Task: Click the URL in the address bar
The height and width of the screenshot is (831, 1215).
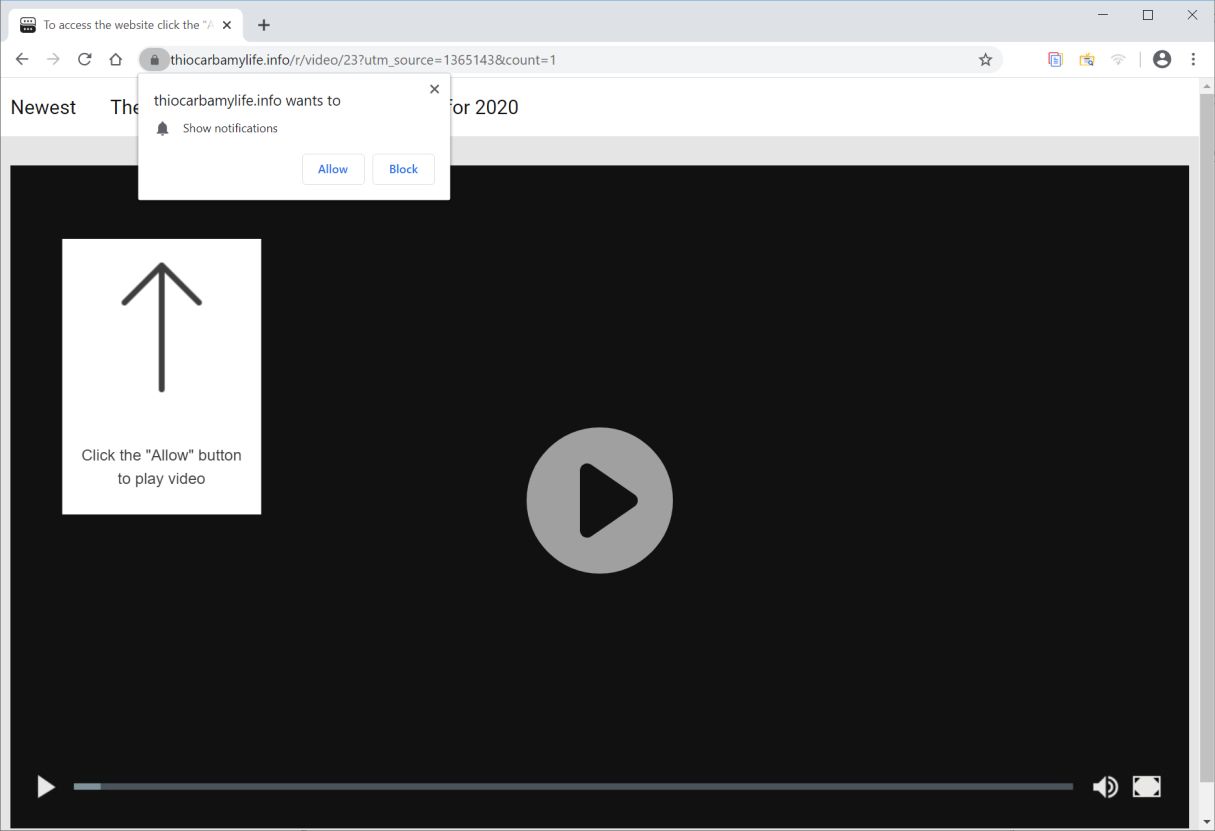Action: pos(363,60)
